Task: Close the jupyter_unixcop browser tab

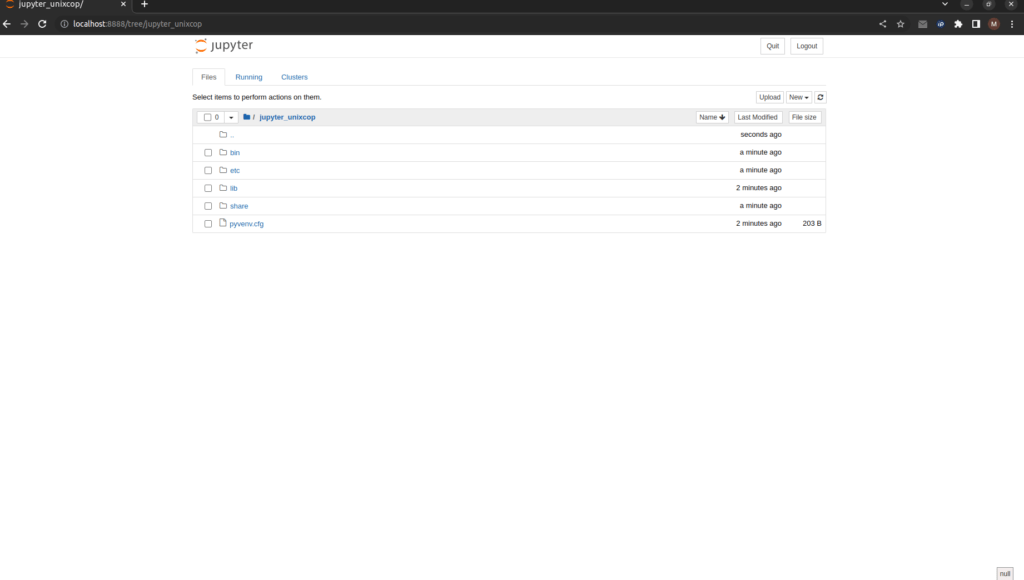Action: point(123,5)
